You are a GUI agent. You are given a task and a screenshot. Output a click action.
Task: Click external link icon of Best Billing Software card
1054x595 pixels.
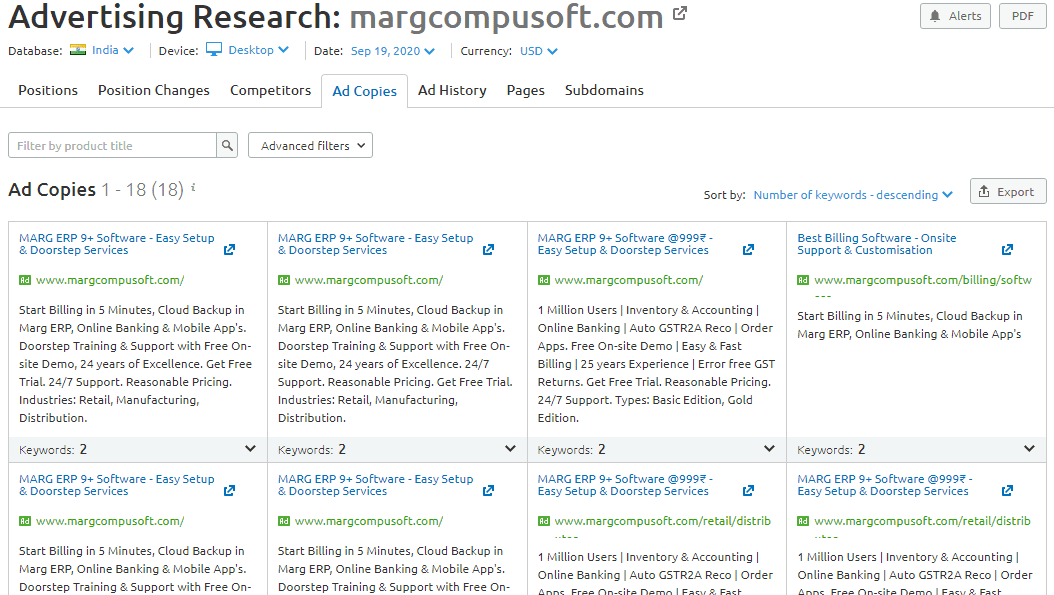[1007, 249]
